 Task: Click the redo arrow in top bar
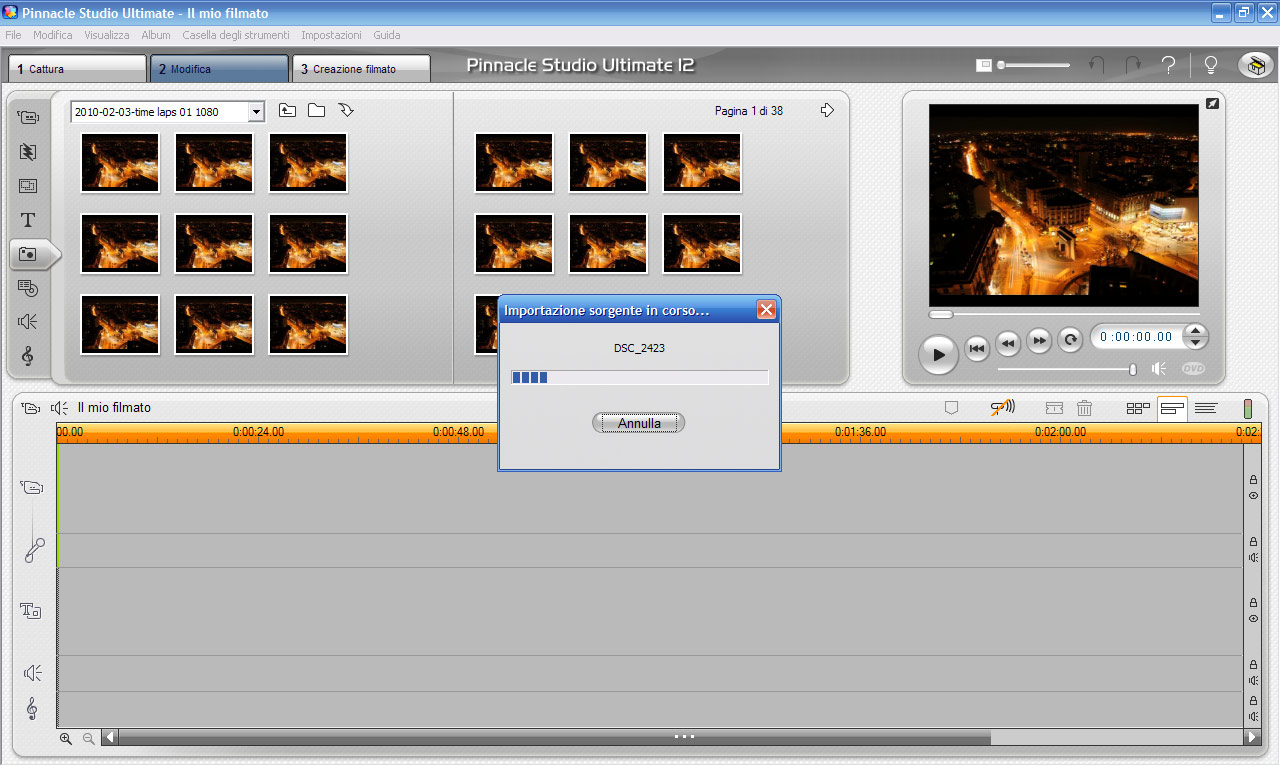point(1133,65)
